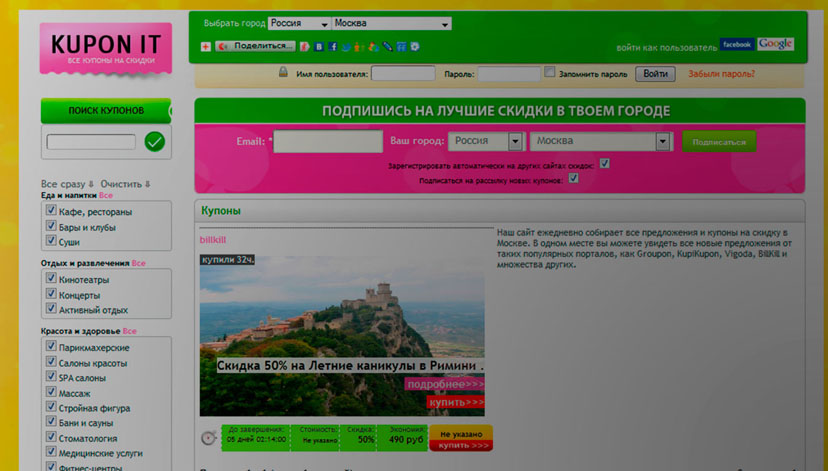Share to FriendFeed using the ff icon

[x=401, y=46]
